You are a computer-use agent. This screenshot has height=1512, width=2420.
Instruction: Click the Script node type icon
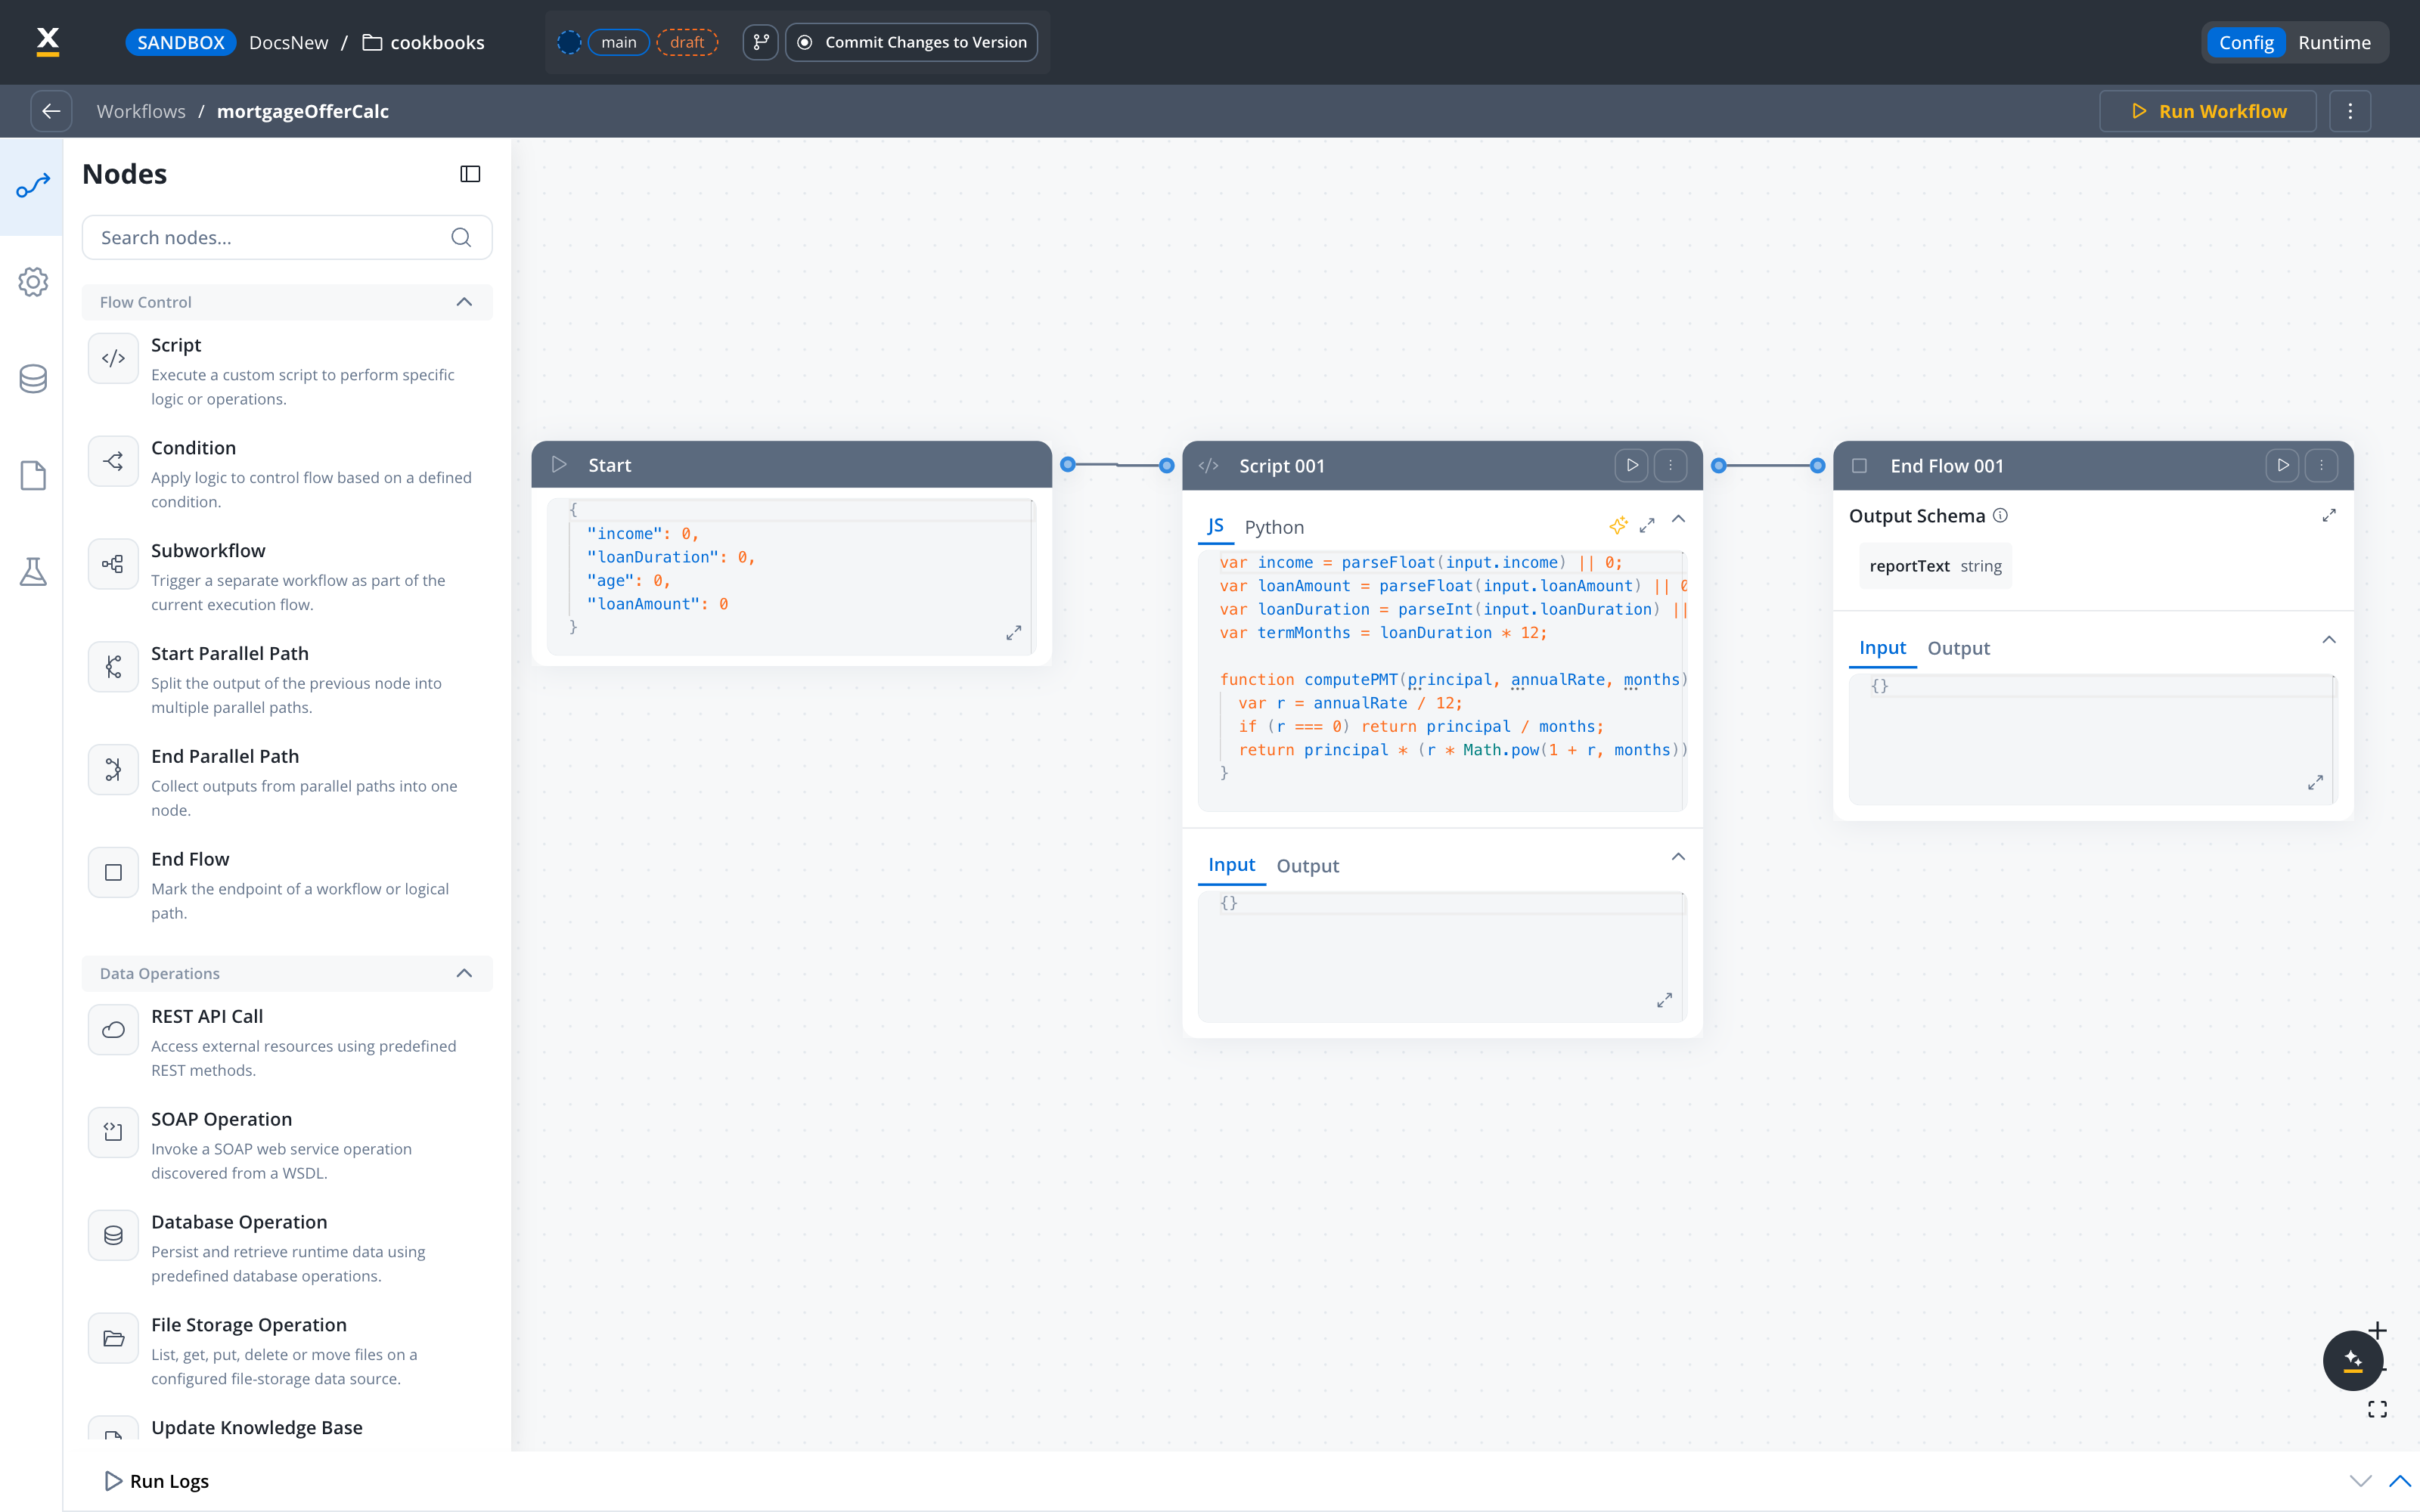click(x=113, y=358)
